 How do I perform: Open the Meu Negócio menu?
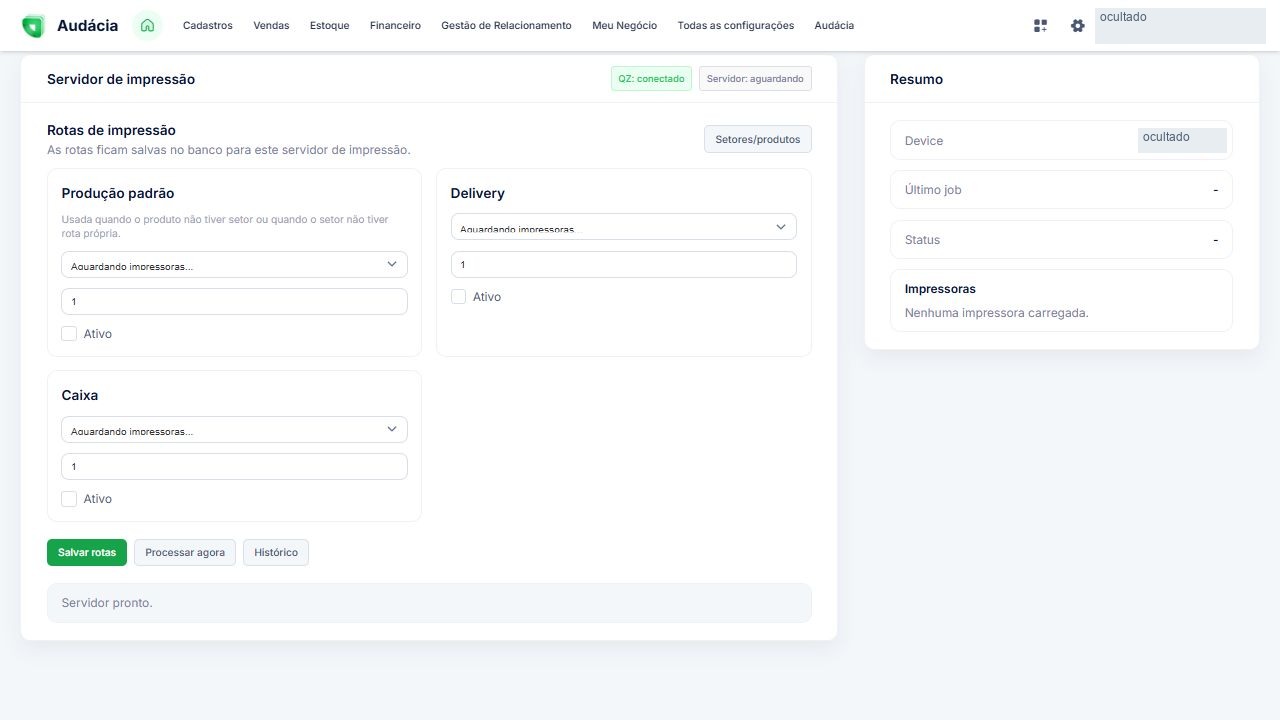(x=625, y=26)
